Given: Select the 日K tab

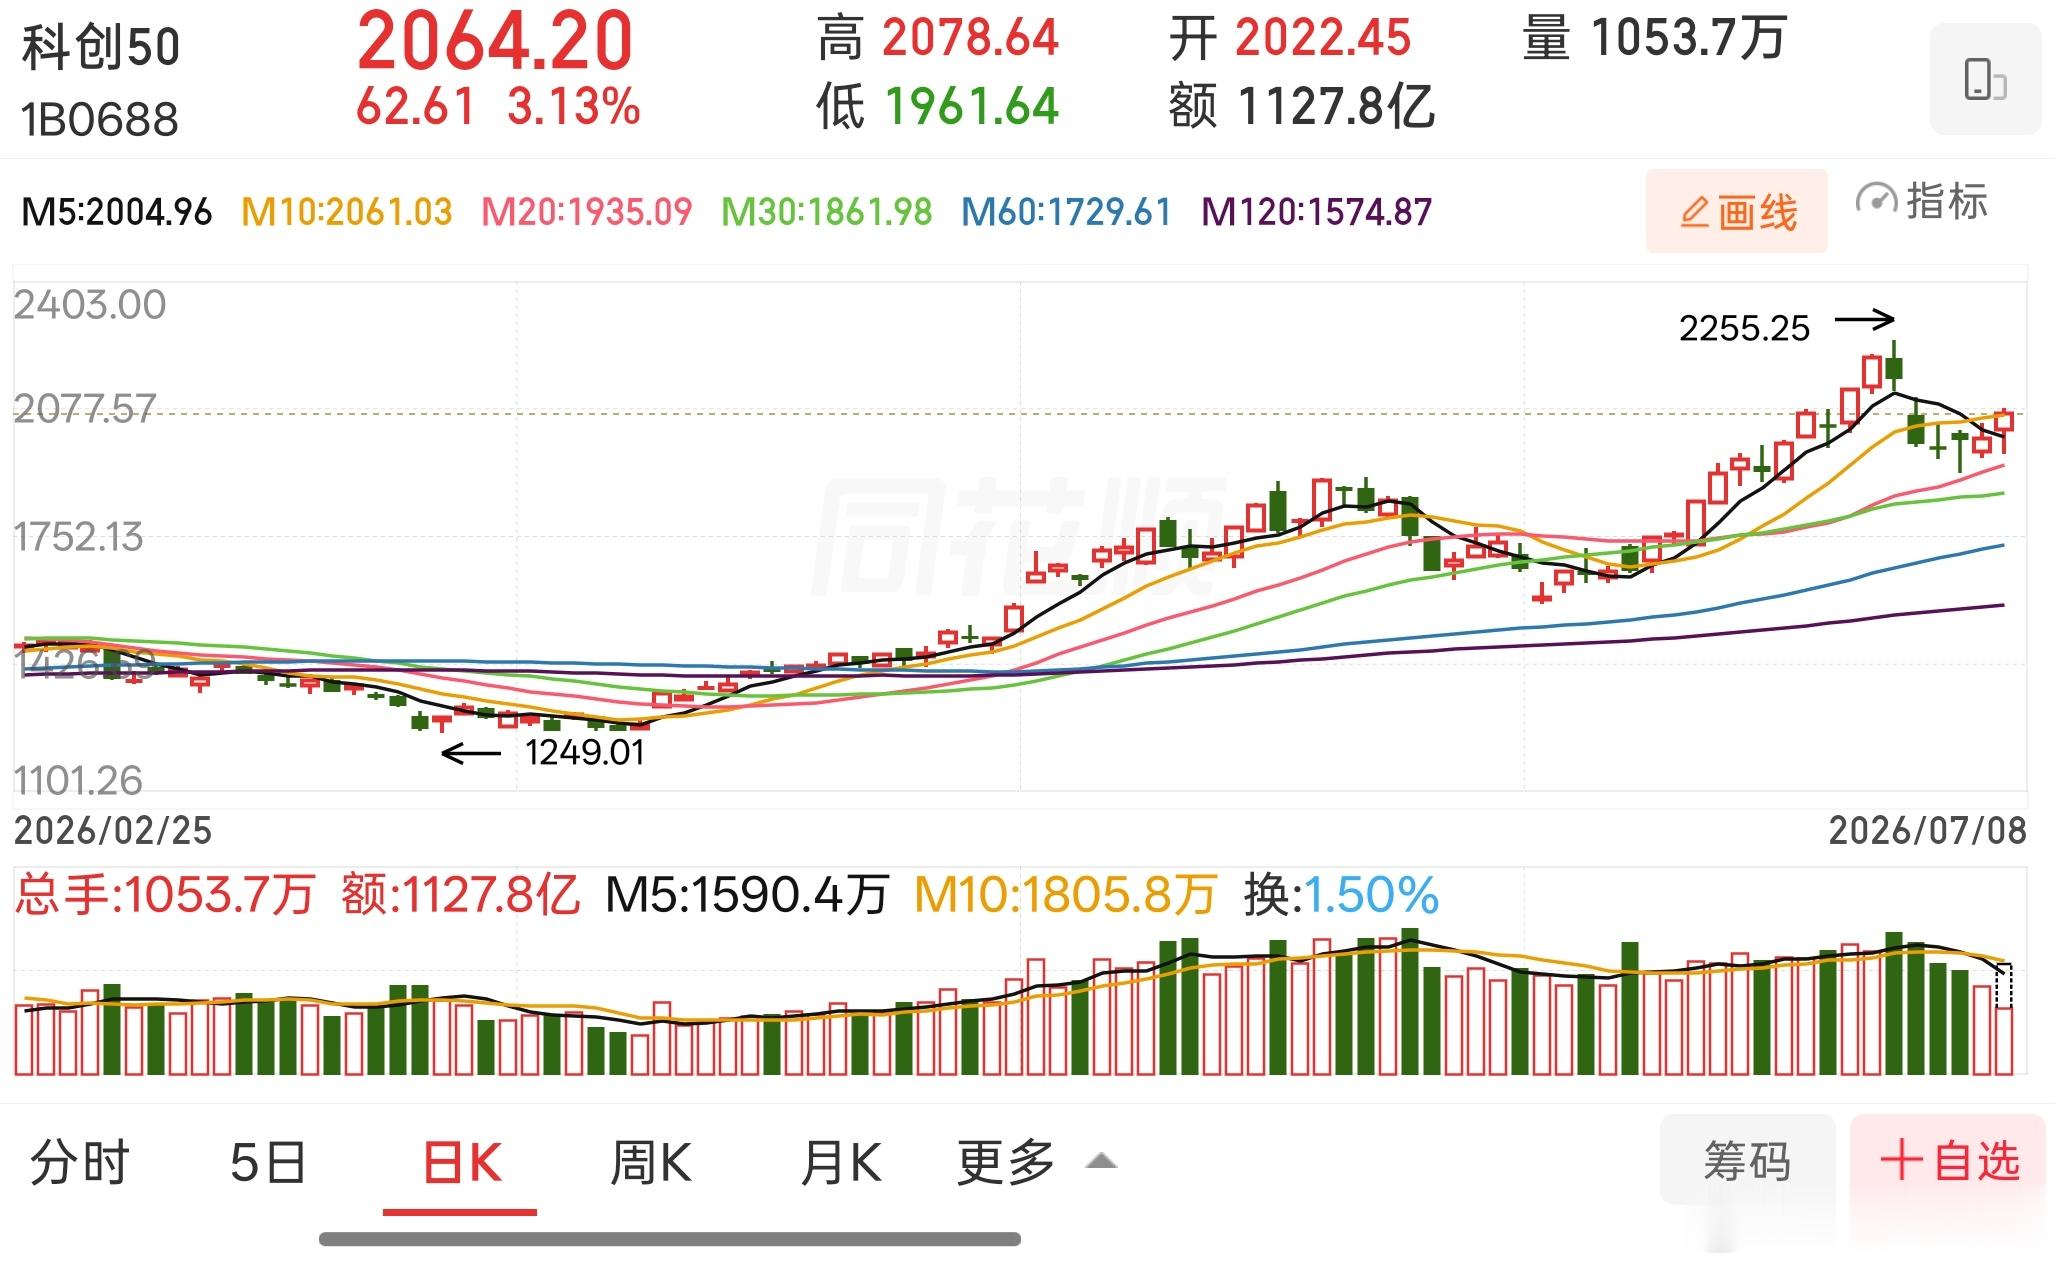Looking at the screenshot, I should pyautogui.click(x=461, y=1163).
